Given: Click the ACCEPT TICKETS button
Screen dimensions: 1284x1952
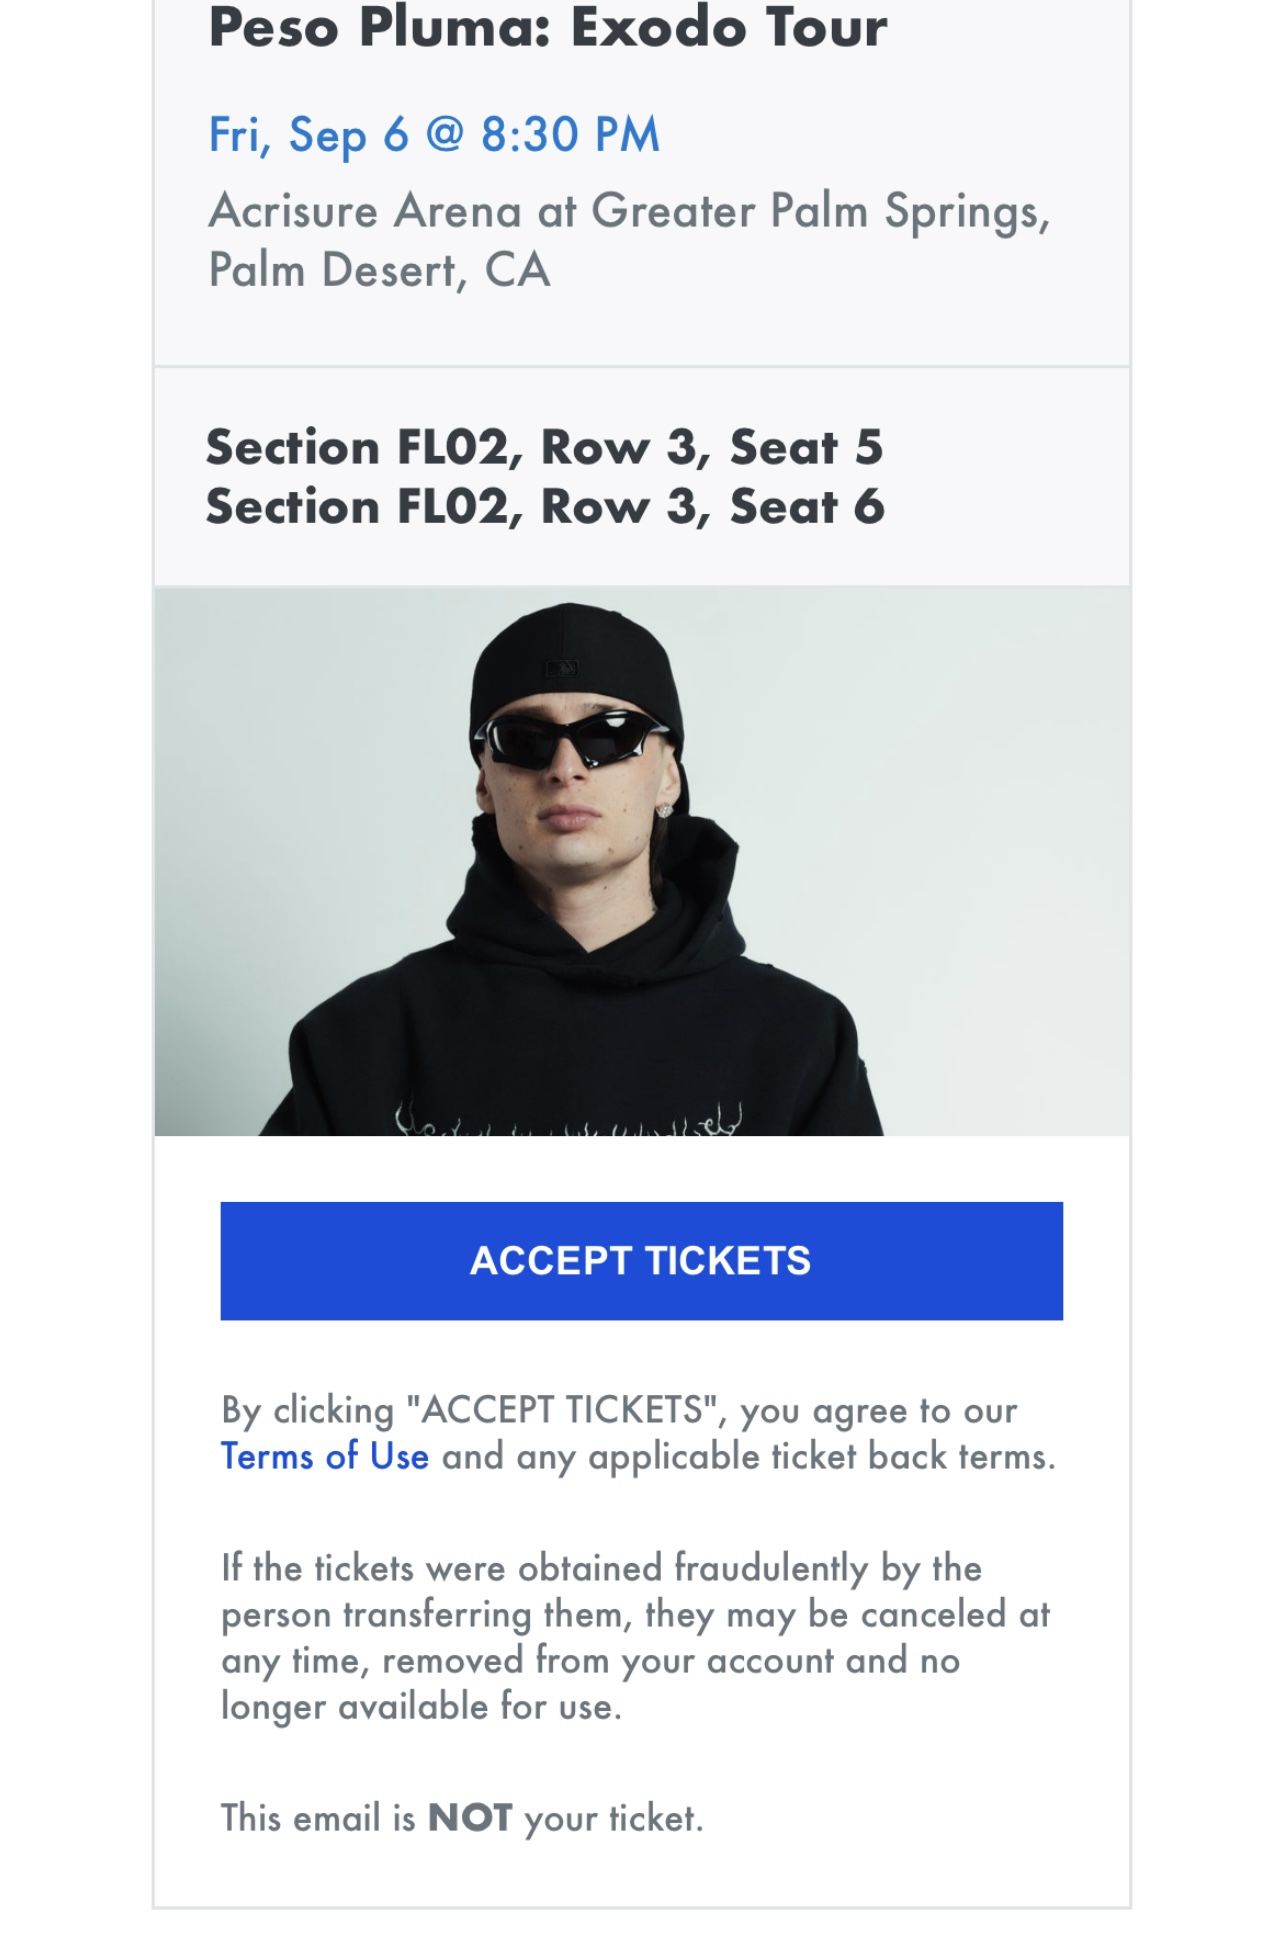Looking at the screenshot, I should pos(641,1260).
